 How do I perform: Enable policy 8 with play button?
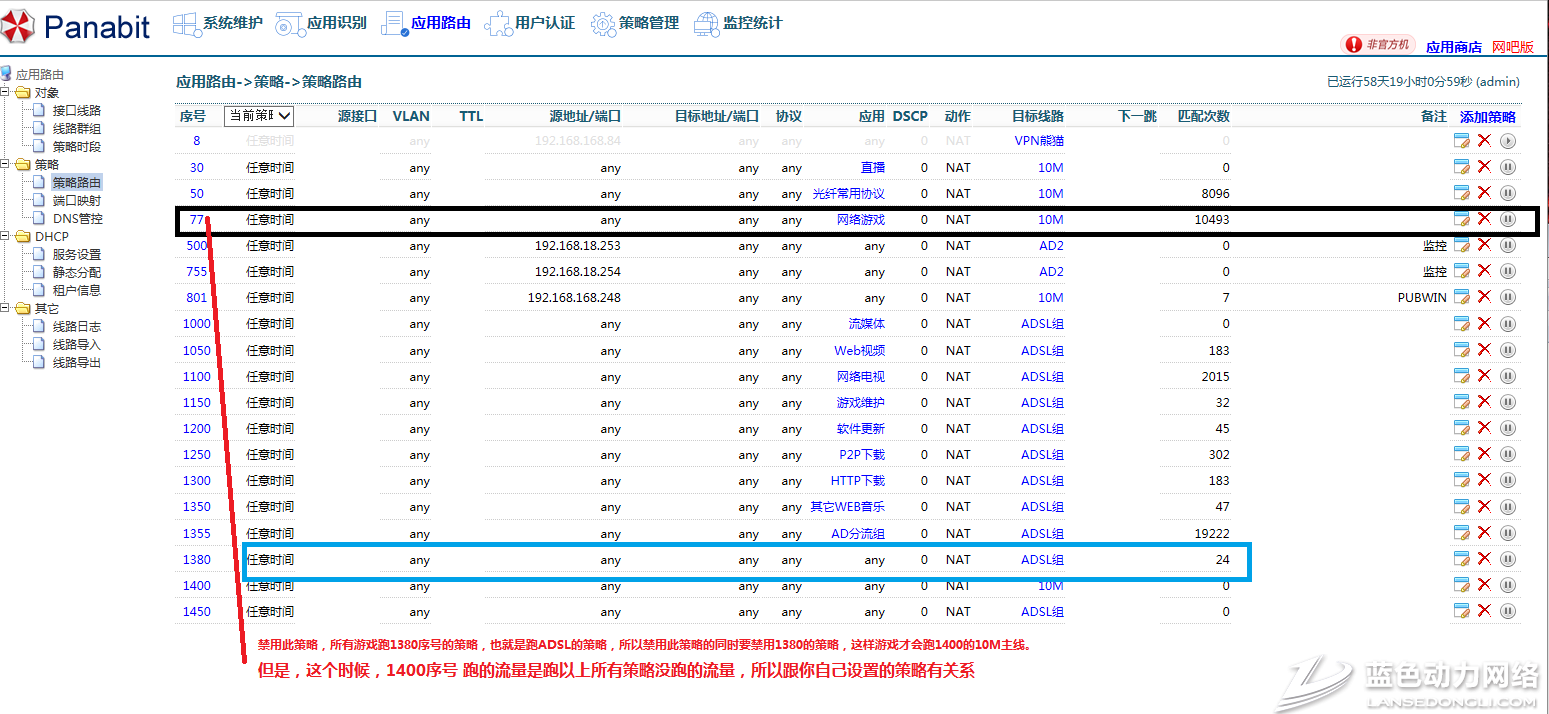pos(1508,141)
